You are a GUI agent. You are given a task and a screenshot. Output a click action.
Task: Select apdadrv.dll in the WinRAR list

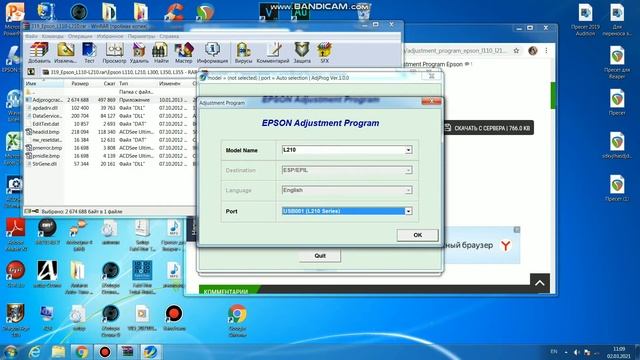[x=110, y=108]
